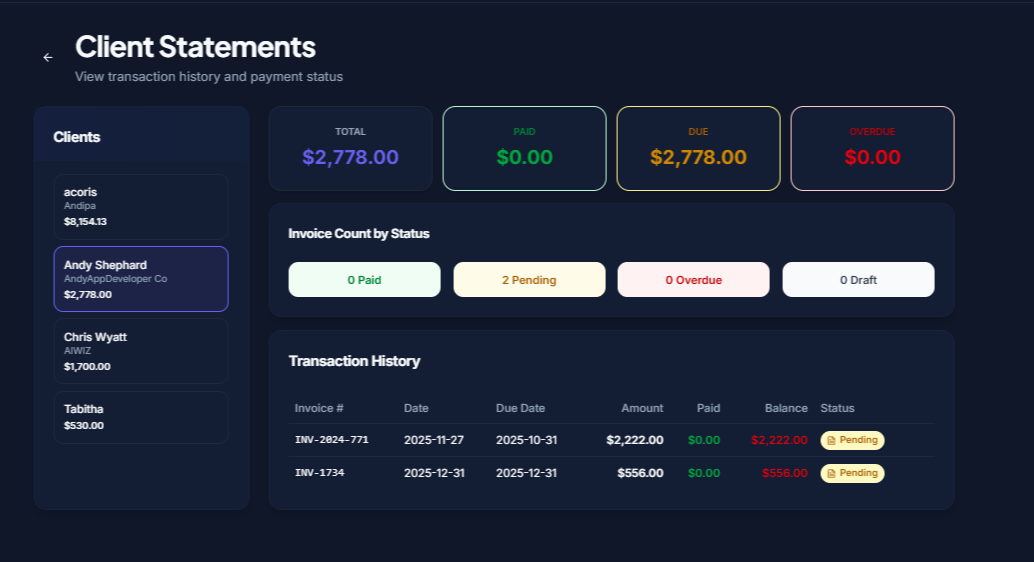
Task: Select the acoris client card
Action: (x=141, y=207)
